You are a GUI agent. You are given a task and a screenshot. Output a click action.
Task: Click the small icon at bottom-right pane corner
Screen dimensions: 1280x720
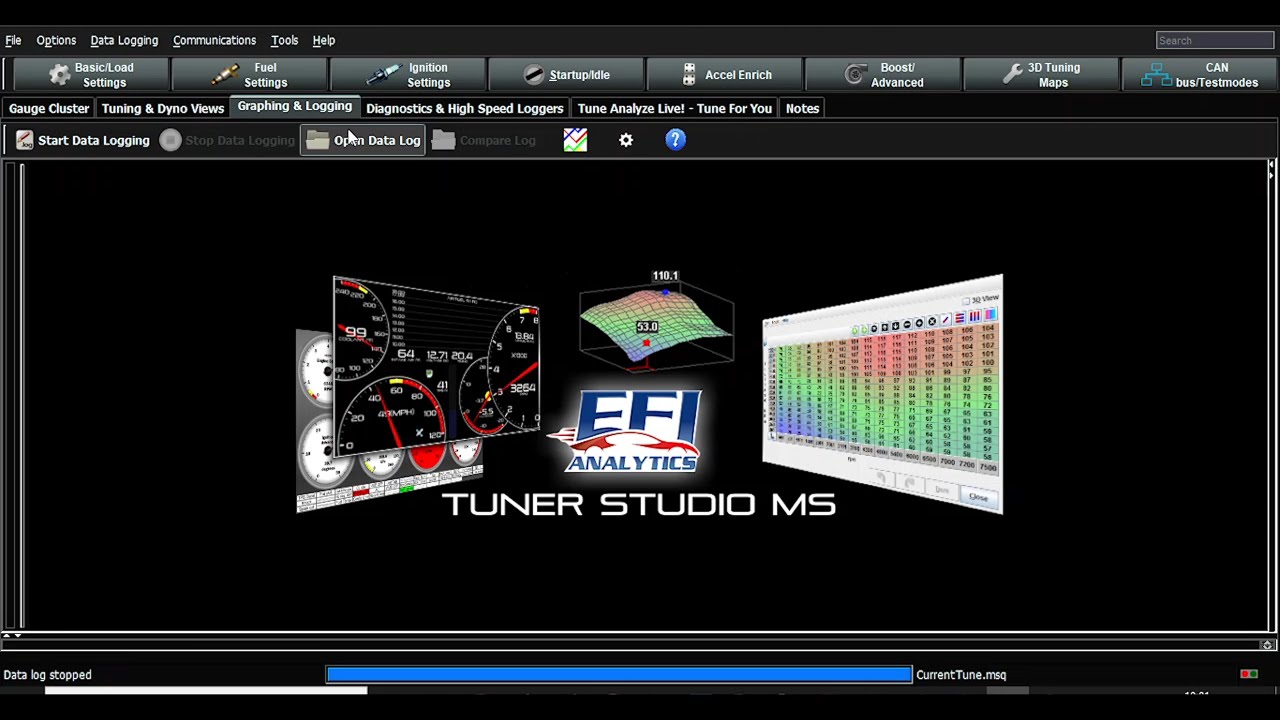pos(1267,645)
